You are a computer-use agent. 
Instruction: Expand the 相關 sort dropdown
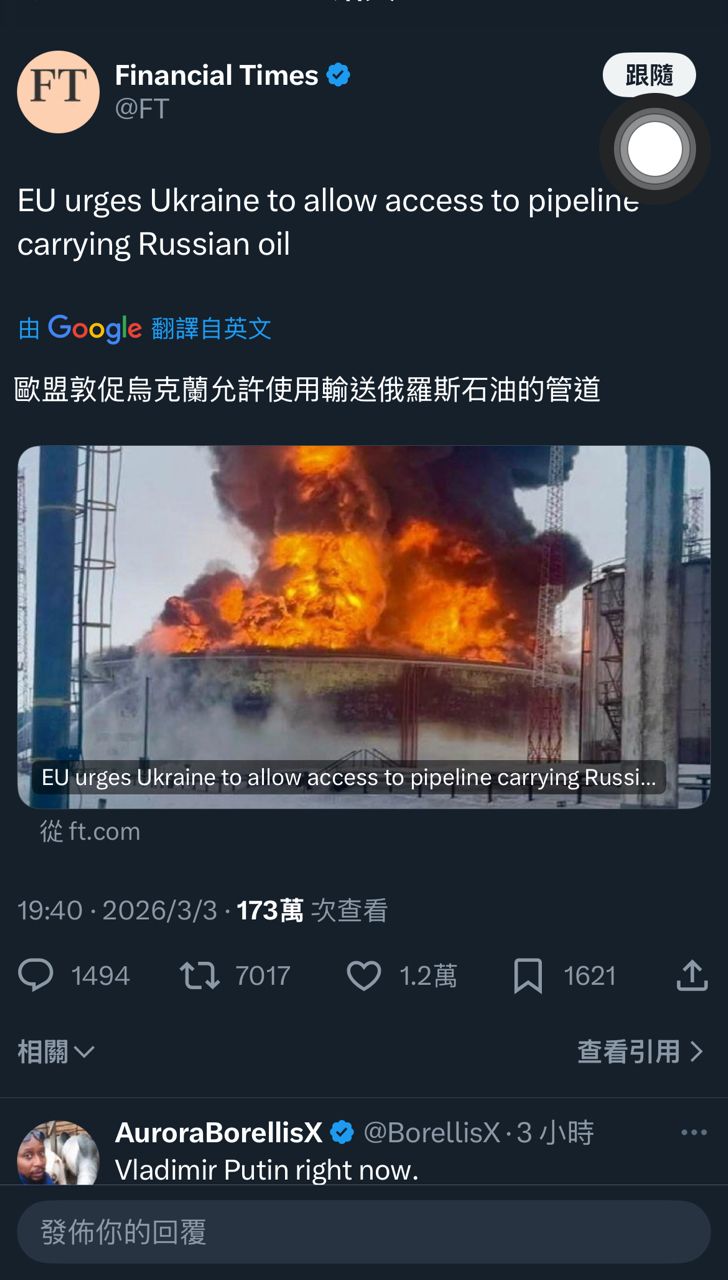point(56,1051)
